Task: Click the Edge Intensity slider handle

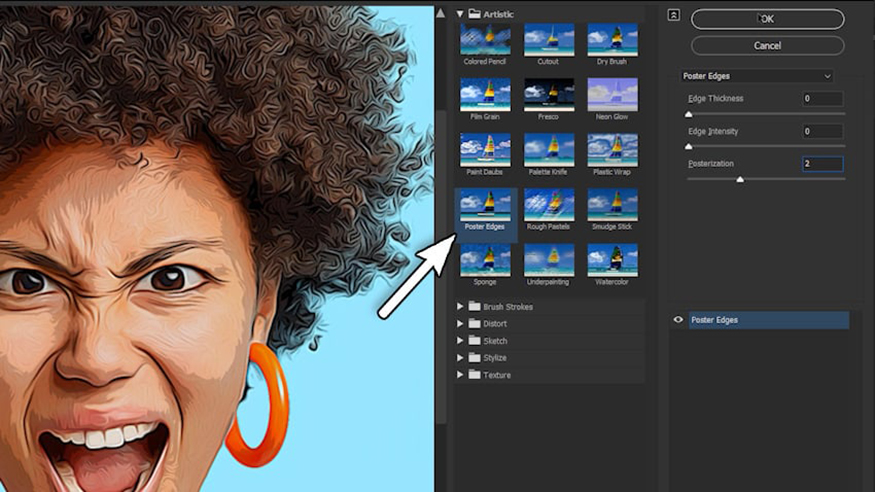Action: [x=689, y=147]
